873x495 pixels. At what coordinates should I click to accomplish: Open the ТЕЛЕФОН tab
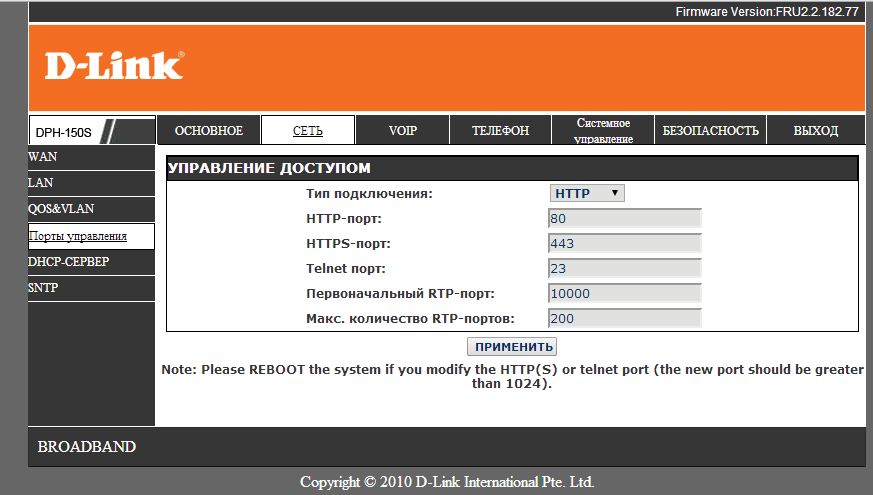pyautogui.click(x=501, y=130)
